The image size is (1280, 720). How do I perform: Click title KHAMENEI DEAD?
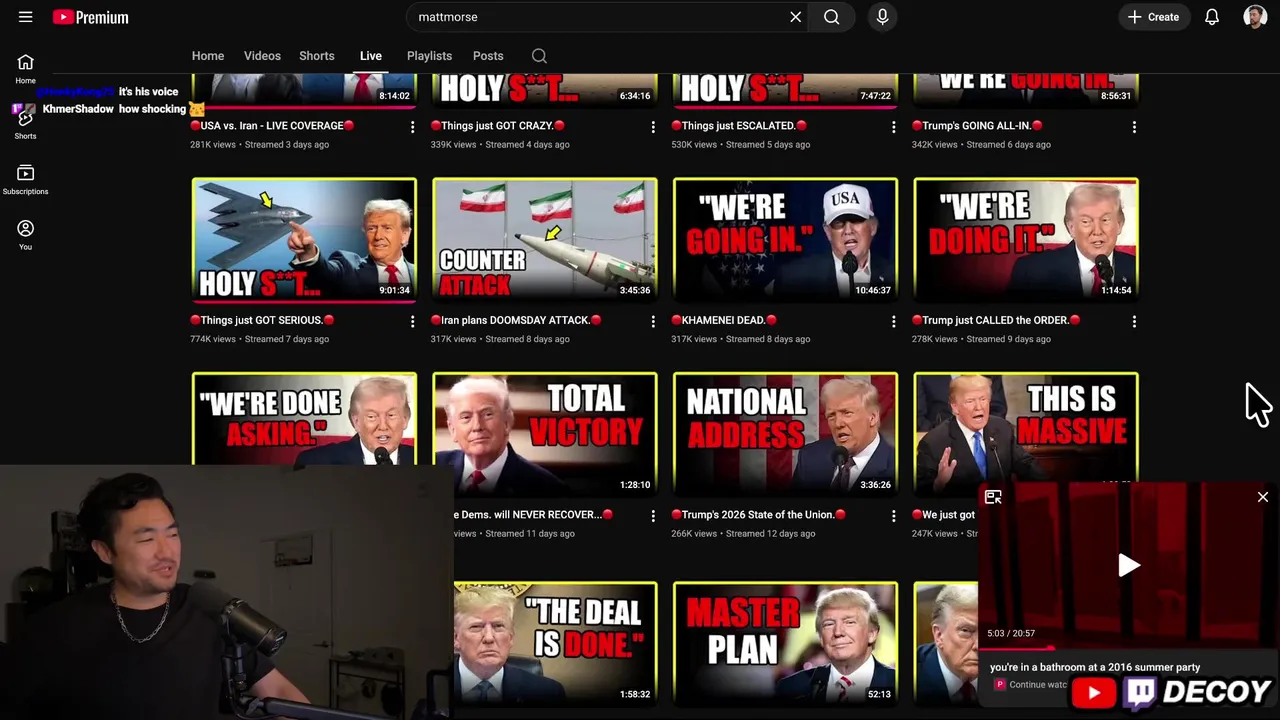click(724, 320)
